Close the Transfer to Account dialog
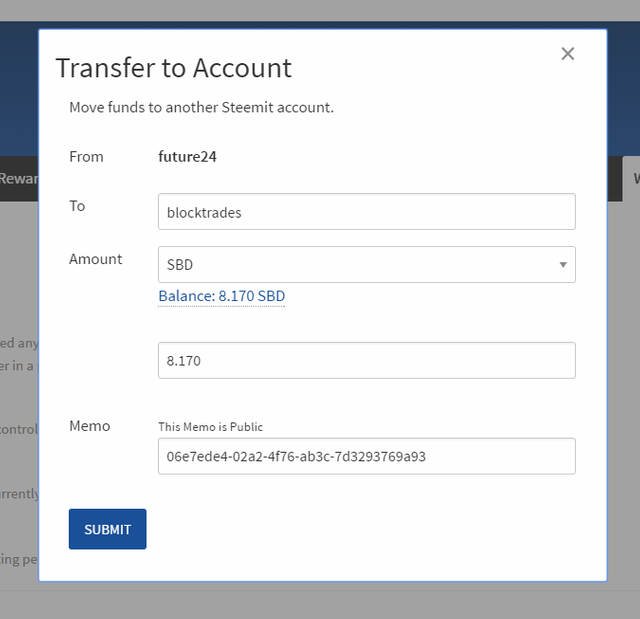The height and width of the screenshot is (619, 640). [567, 53]
